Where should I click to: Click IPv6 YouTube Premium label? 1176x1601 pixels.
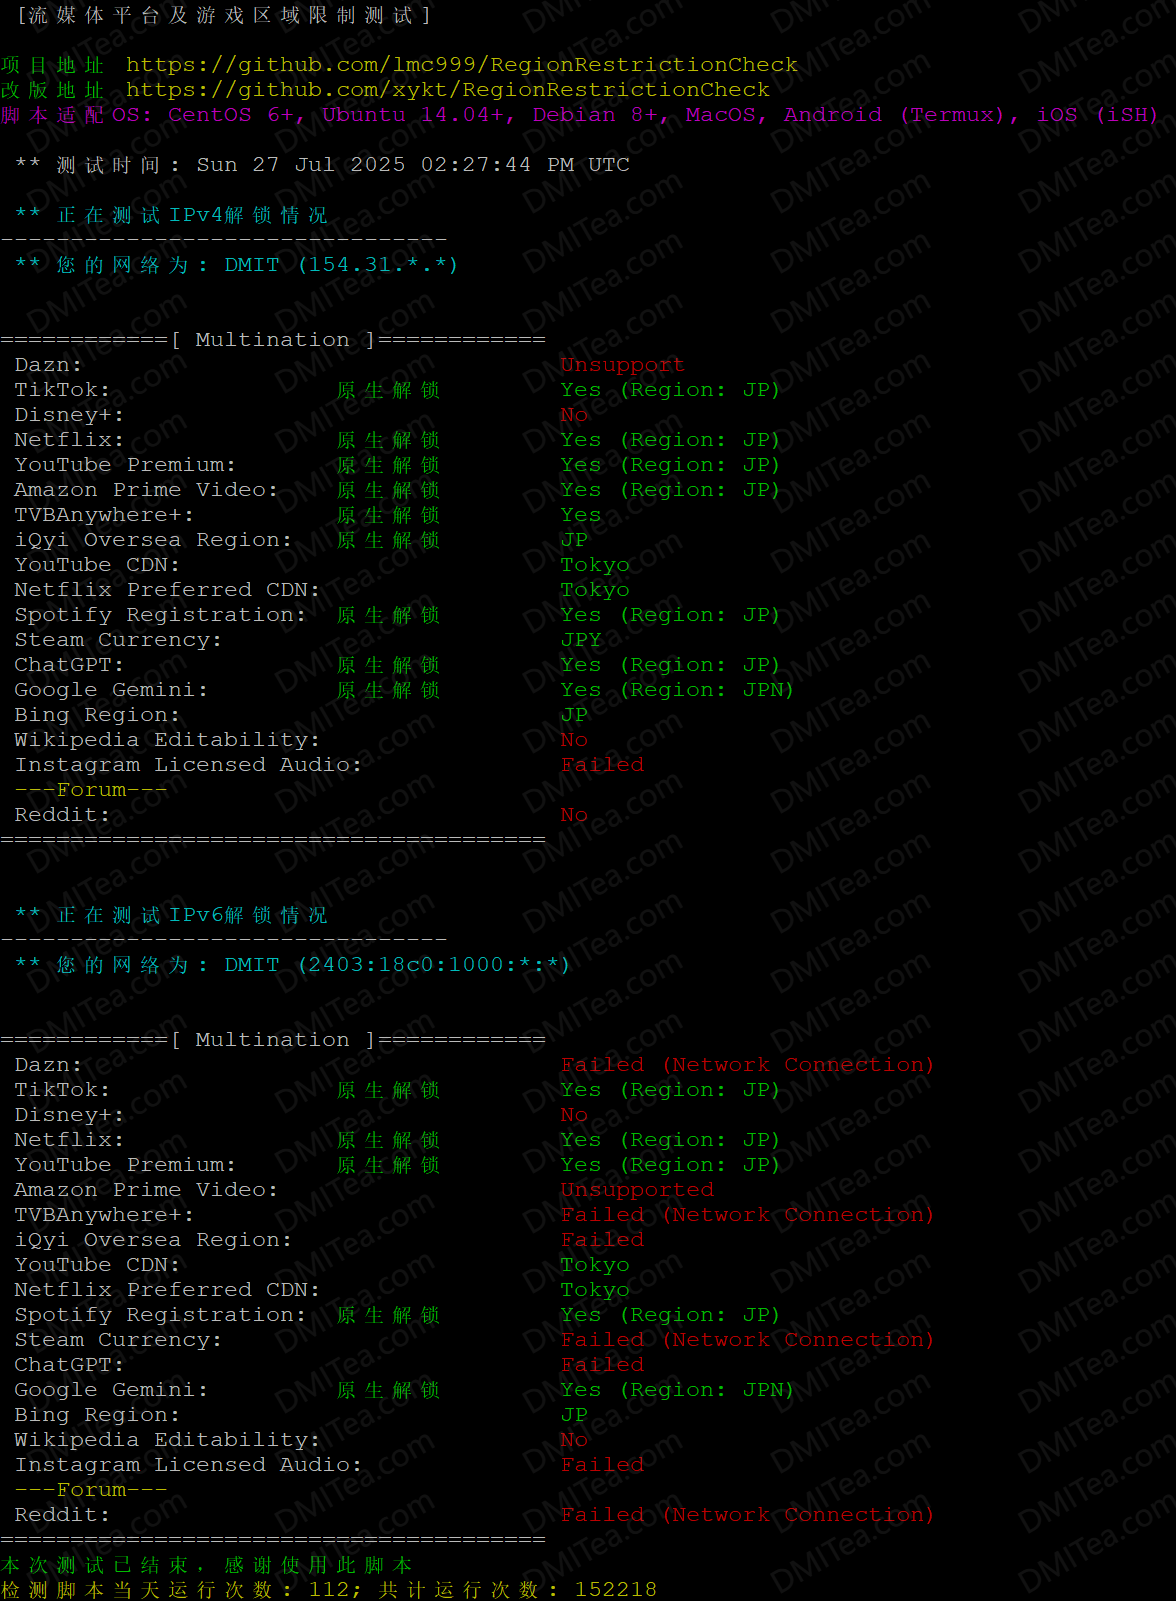[x=125, y=1165]
